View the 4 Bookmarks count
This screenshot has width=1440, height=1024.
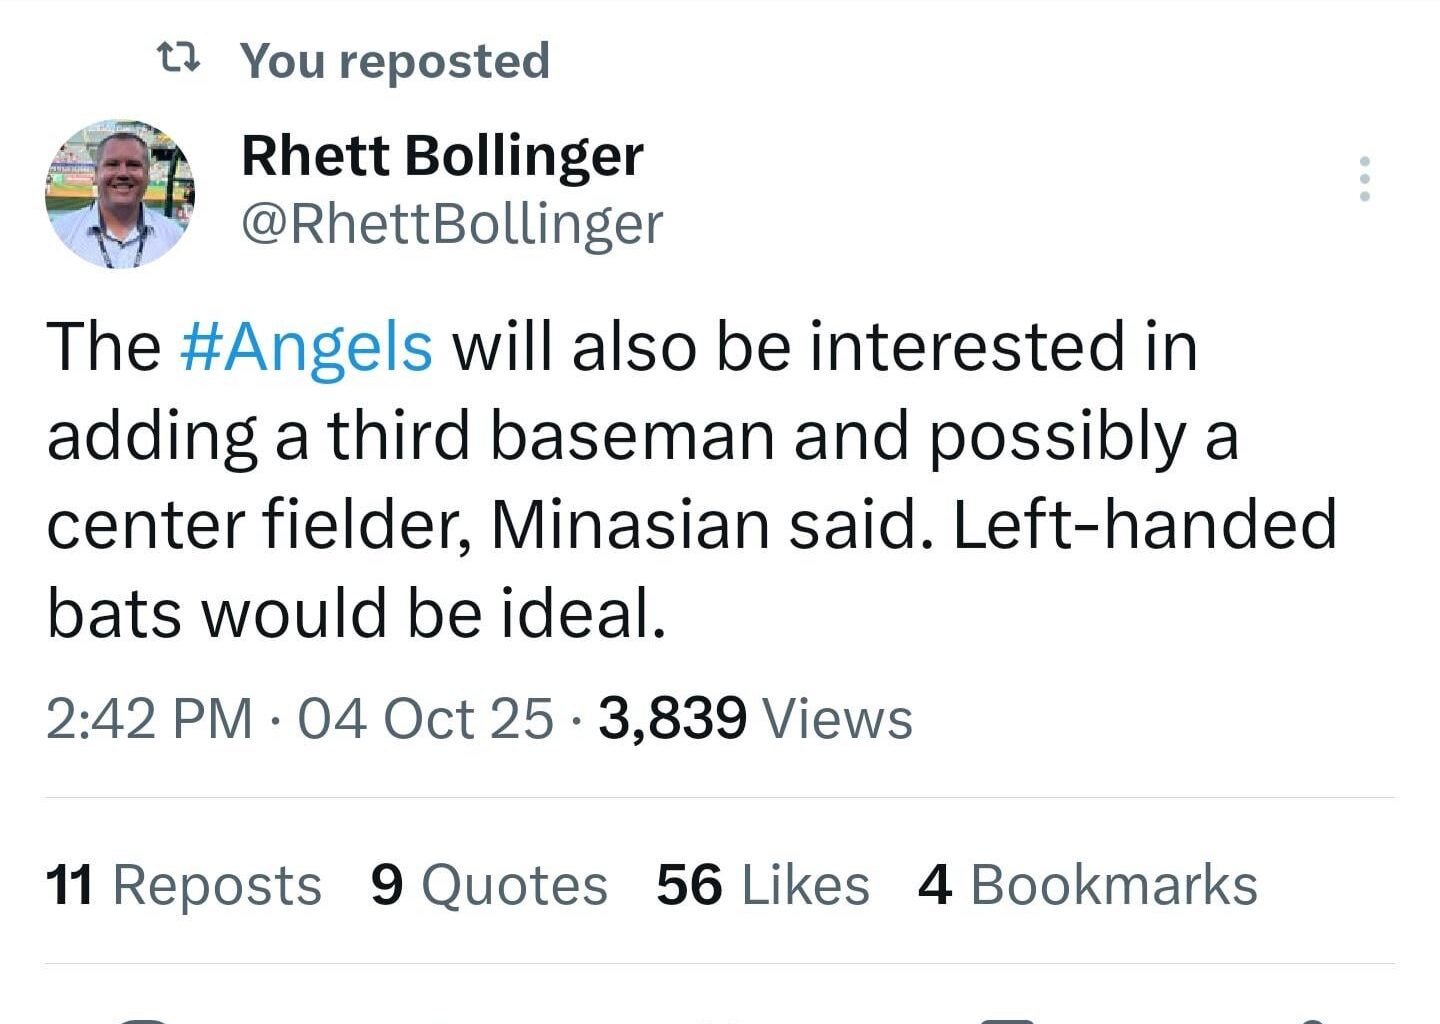coord(1090,884)
